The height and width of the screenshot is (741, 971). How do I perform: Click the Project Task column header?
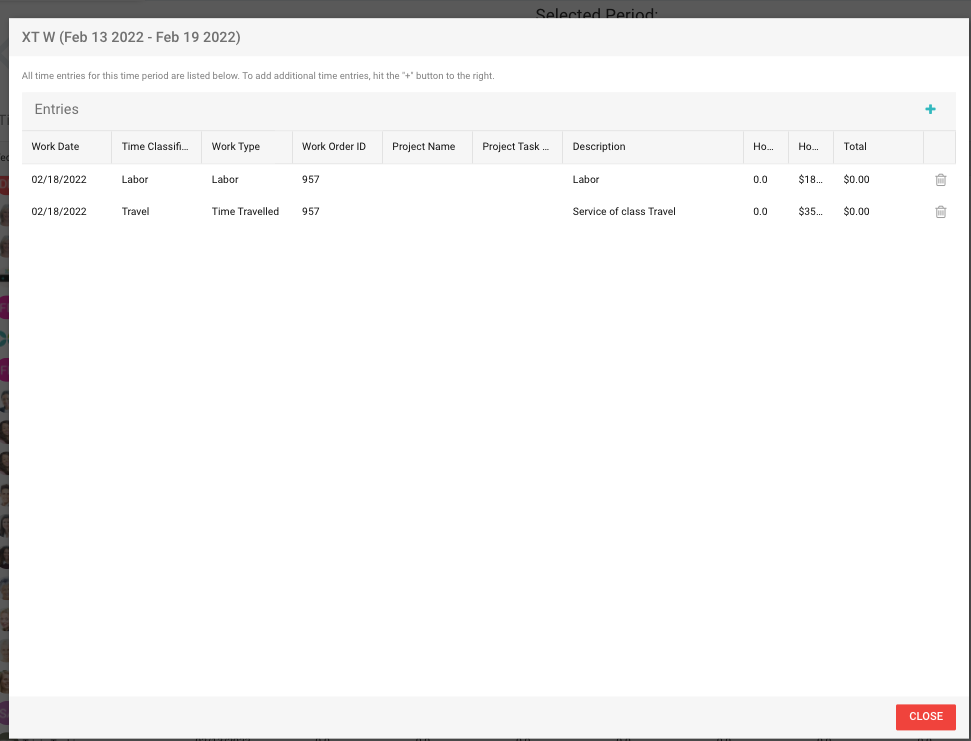pos(515,147)
